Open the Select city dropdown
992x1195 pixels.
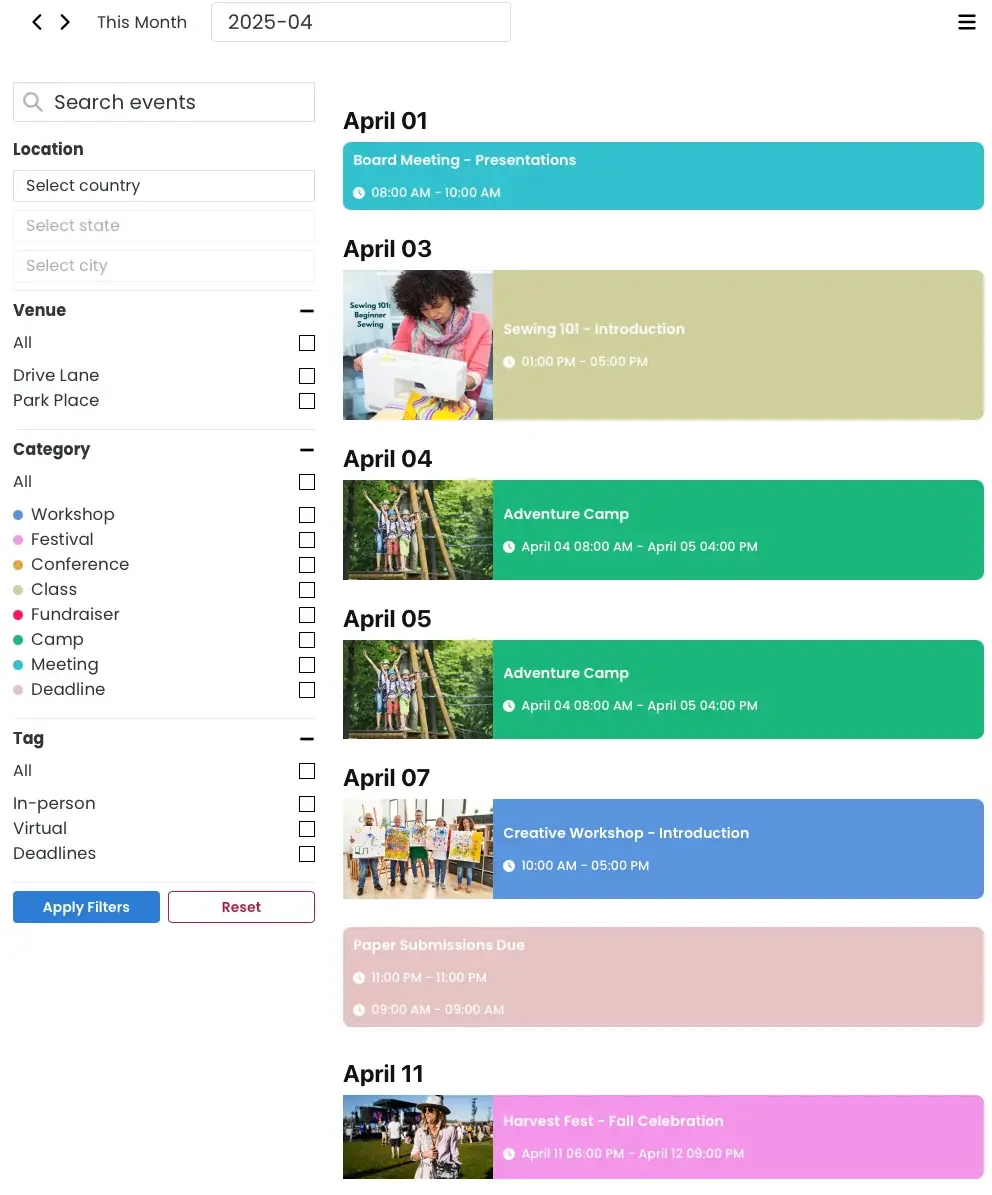(x=164, y=266)
